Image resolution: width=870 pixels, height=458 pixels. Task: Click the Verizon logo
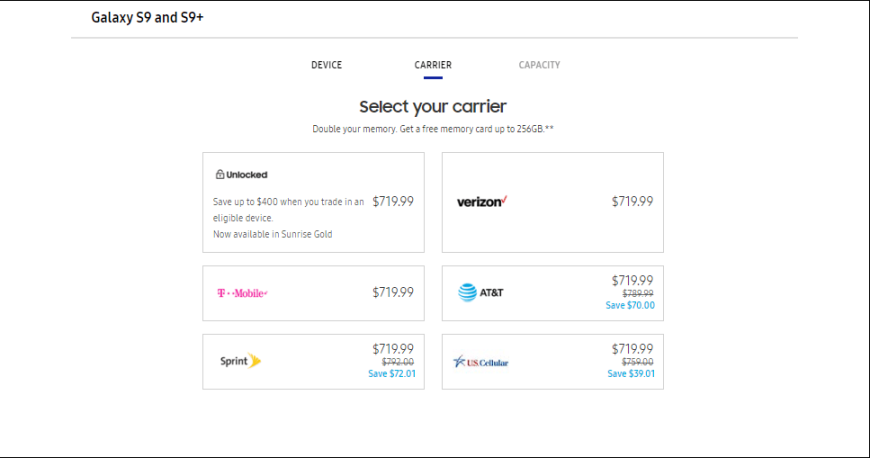(482, 202)
